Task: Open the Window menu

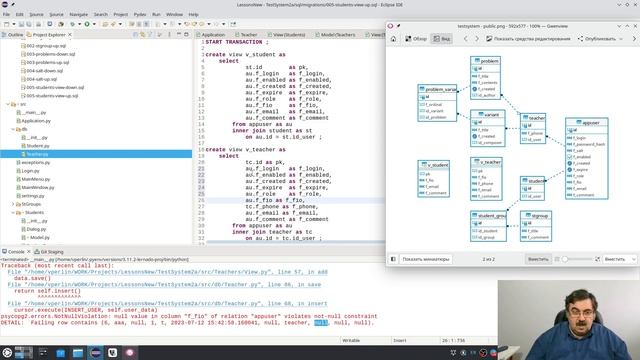Action: [x=174, y=14]
